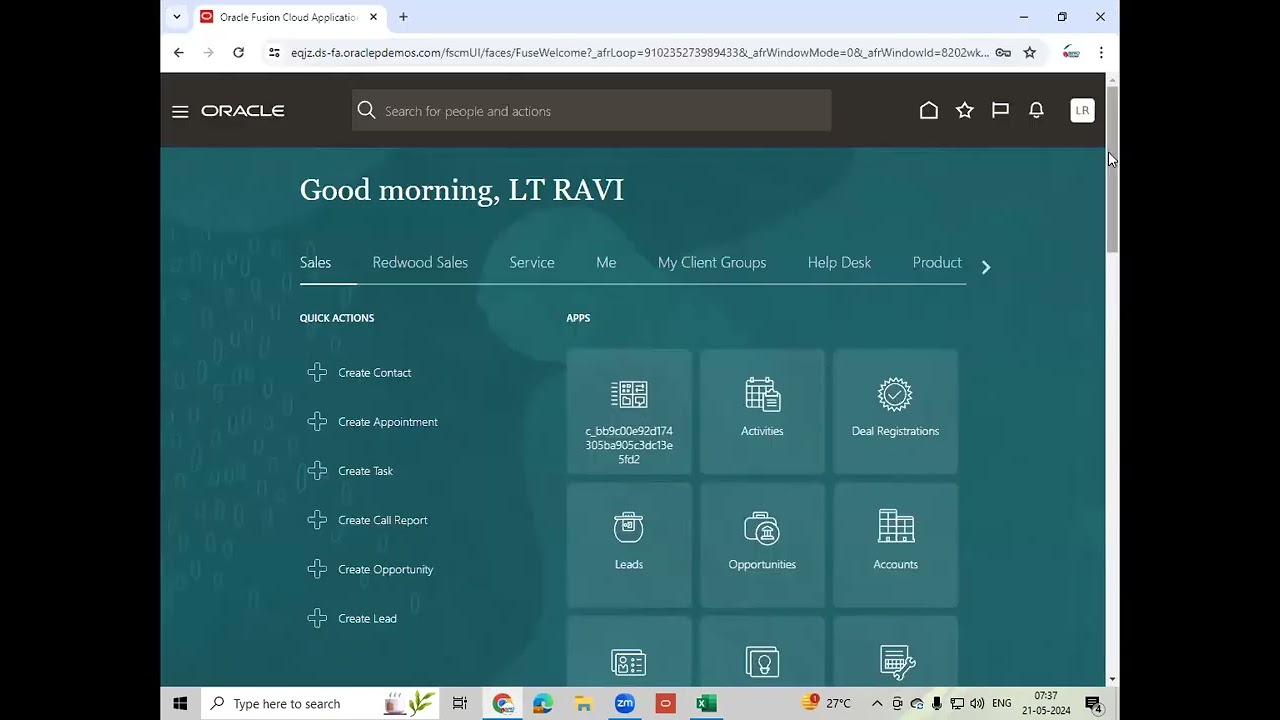Viewport: 1280px width, 720px height.
Task: Click the Create Opportunity quick action
Action: pyautogui.click(x=386, y=570)
